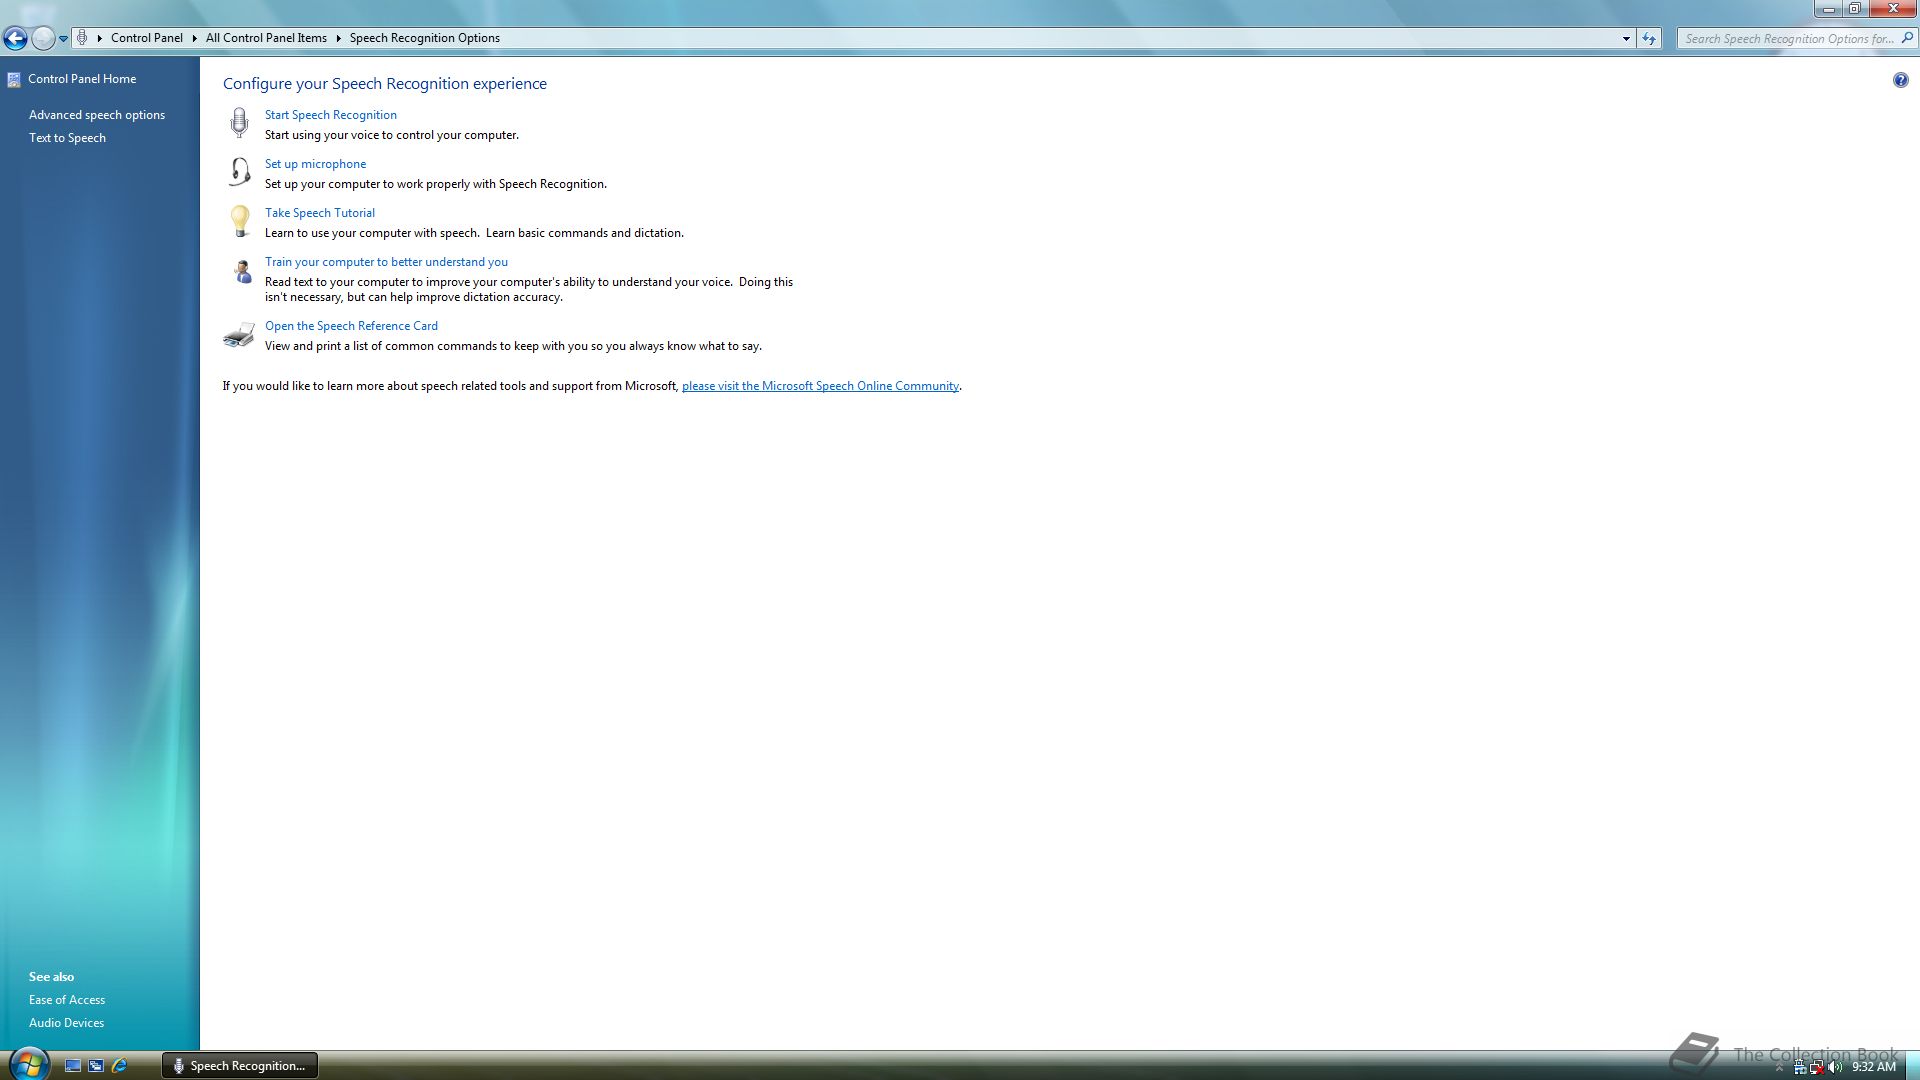Image resolution: width=1920 pixels, height=1080 pixels.
Task: Open Advanced speech options in sidebar
Action: click(x=96, y=115)
